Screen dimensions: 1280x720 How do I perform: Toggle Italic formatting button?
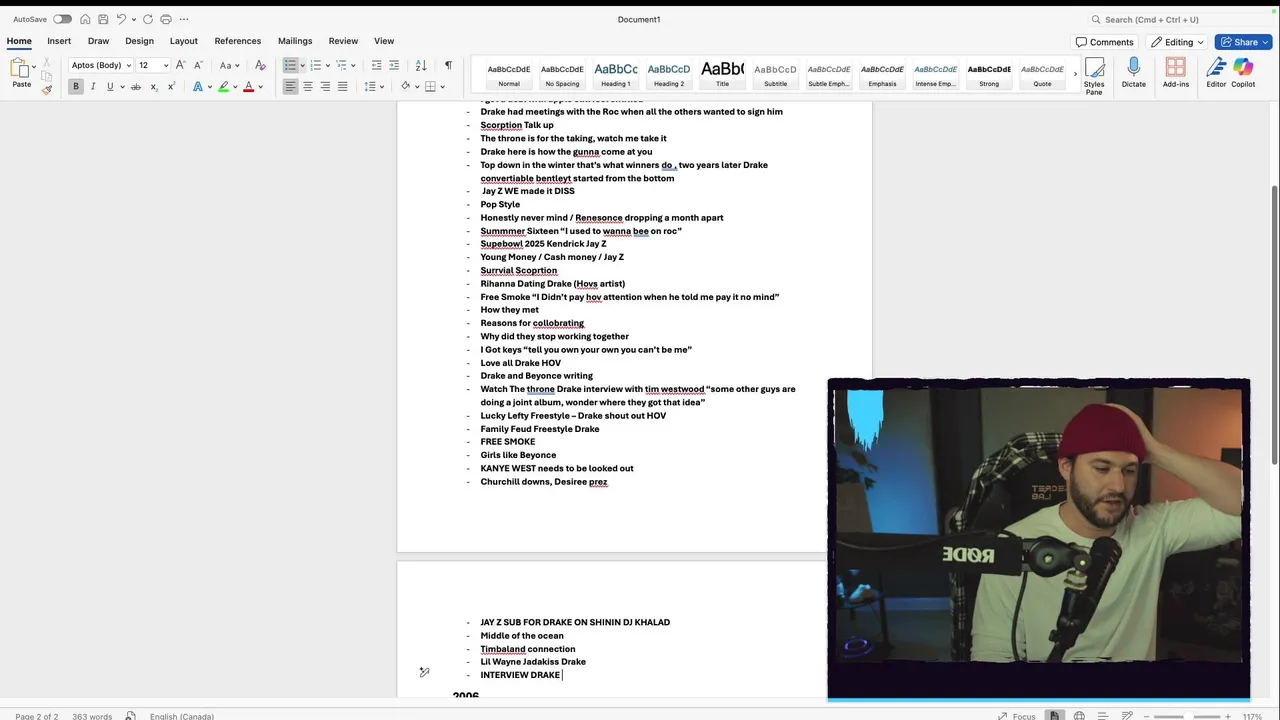93,87
